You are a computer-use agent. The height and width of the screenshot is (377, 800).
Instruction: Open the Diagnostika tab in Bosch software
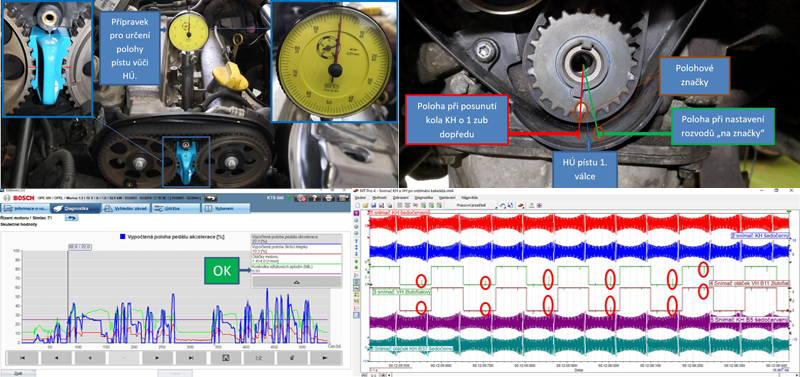76,208
